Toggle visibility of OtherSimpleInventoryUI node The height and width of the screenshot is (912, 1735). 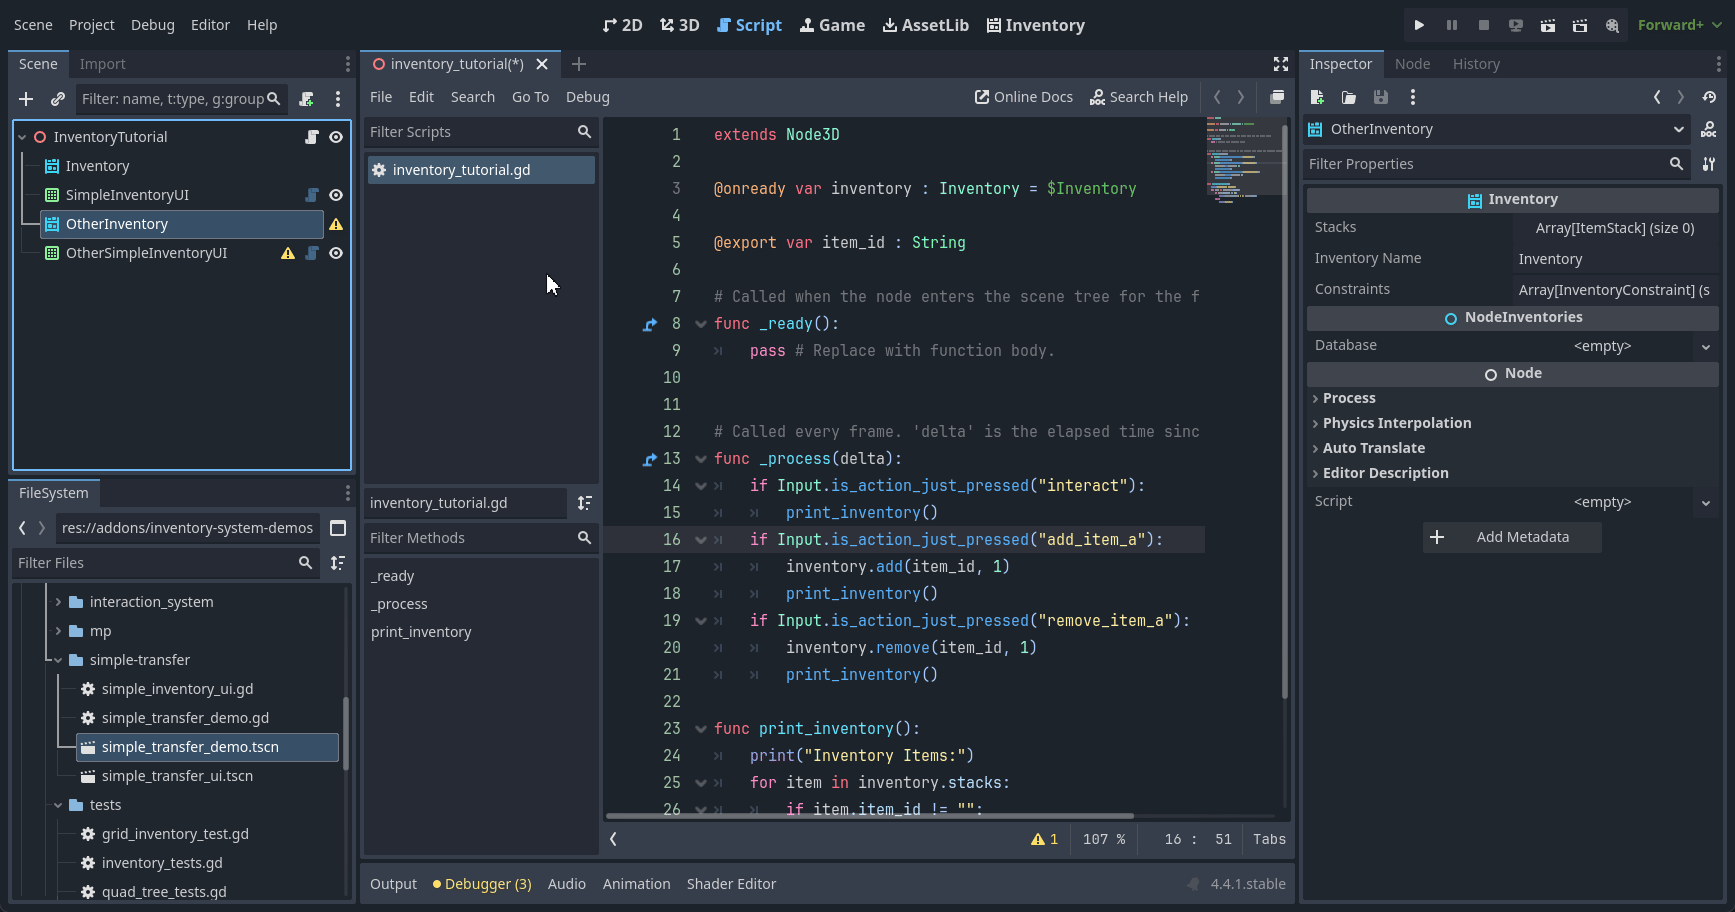tap(336, 253)
